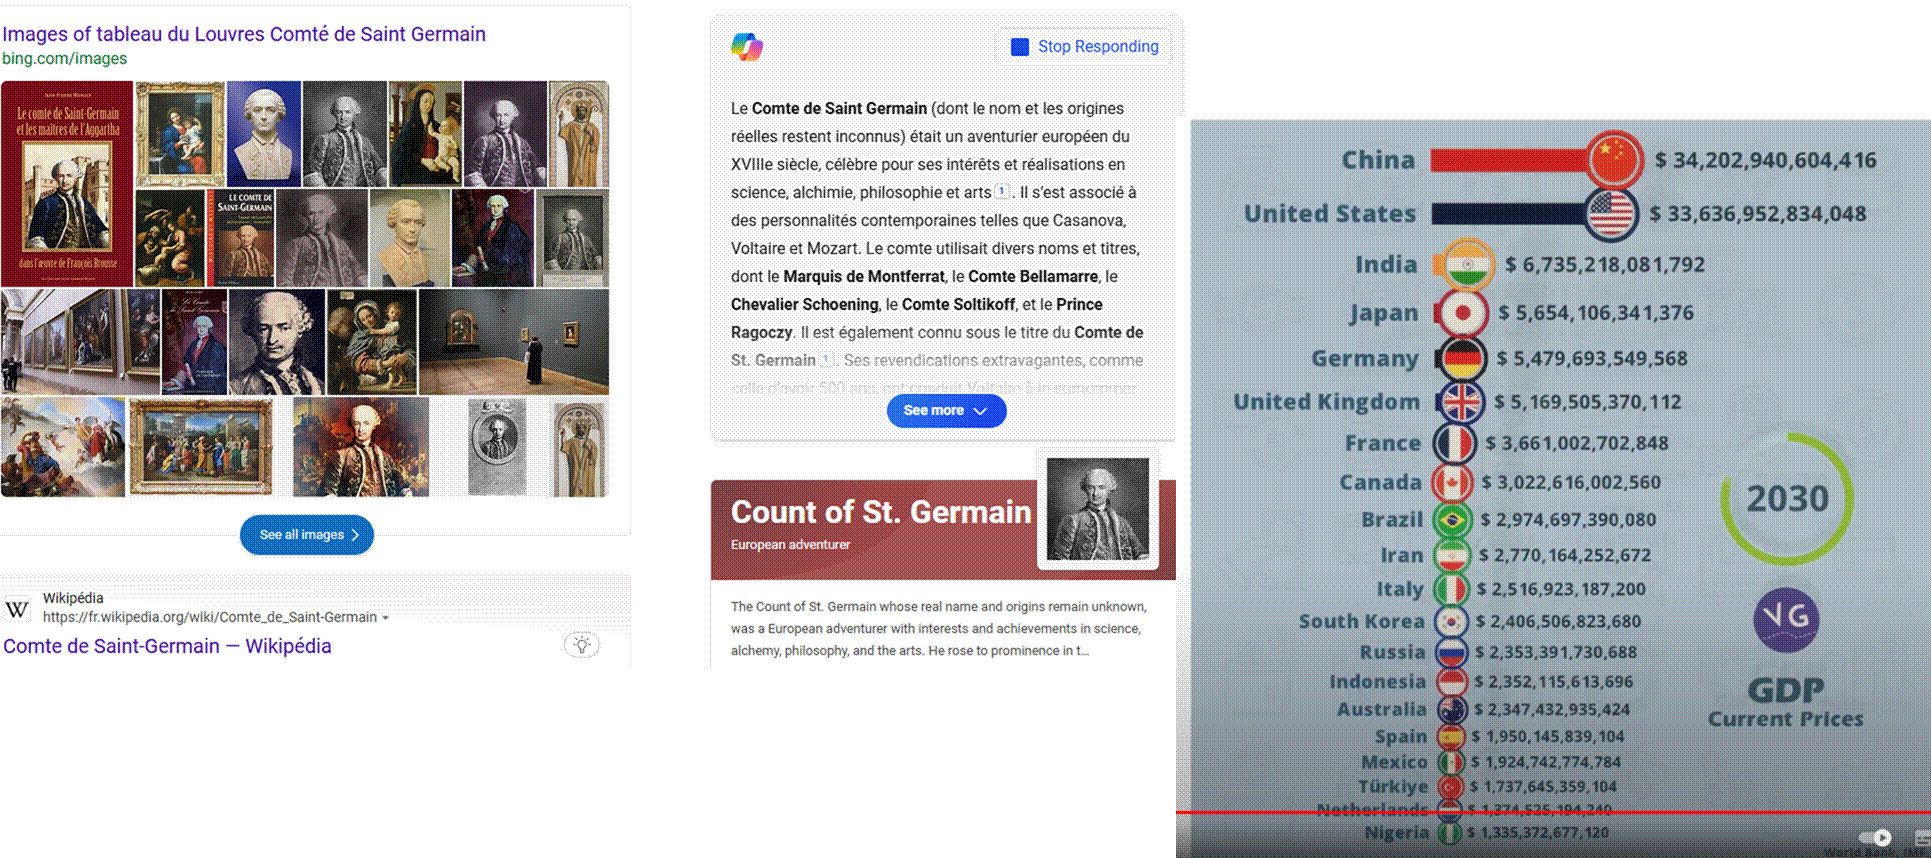This screenshot has height=858, width=1931.
Task: Click the 'Count of St. Germain' card title
Action: 880,512
